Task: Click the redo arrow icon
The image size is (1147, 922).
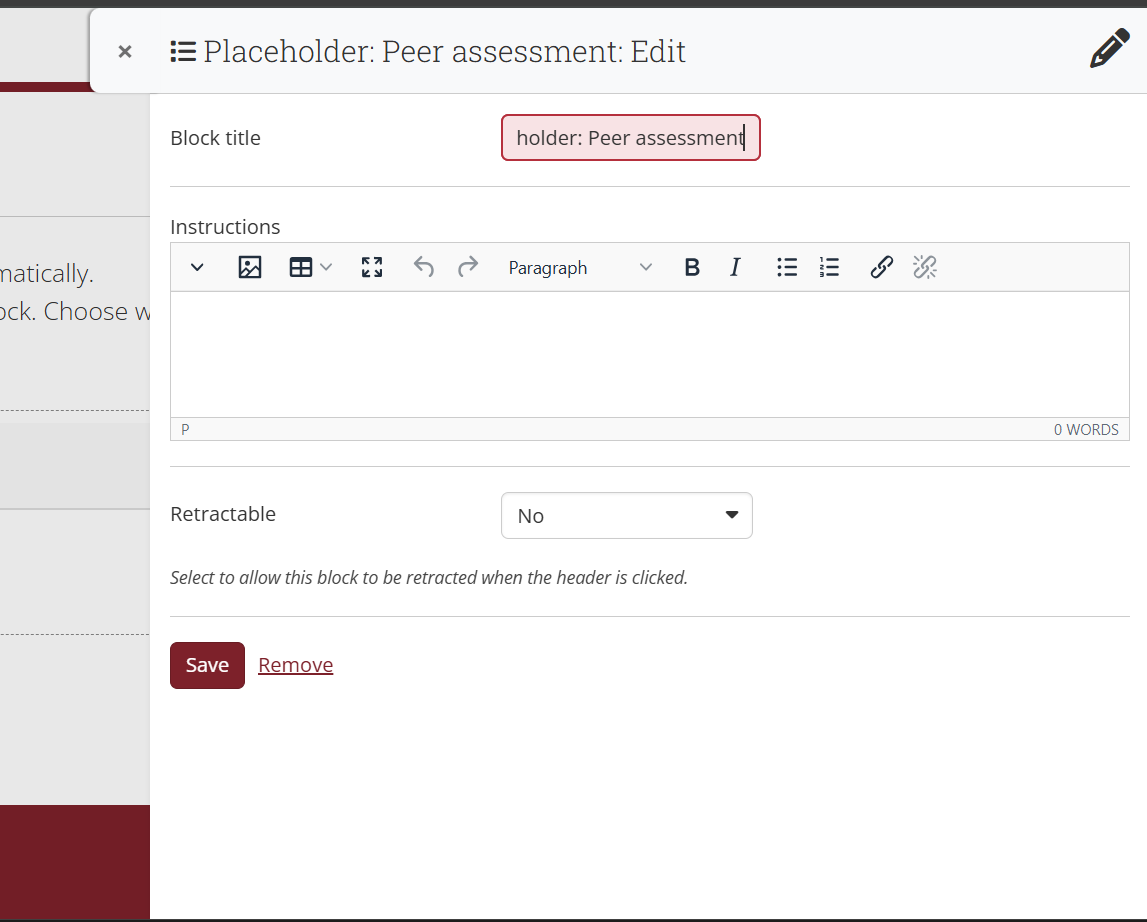Action: tap(467, 267)
